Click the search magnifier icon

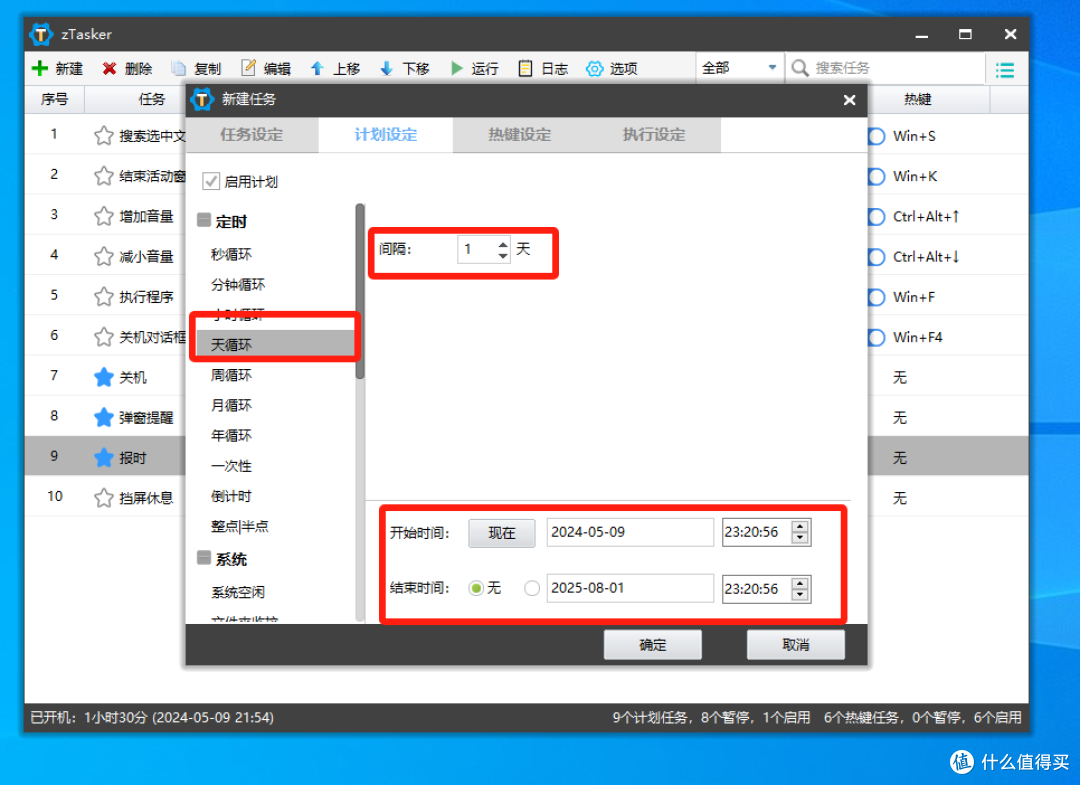coord(799,68)
